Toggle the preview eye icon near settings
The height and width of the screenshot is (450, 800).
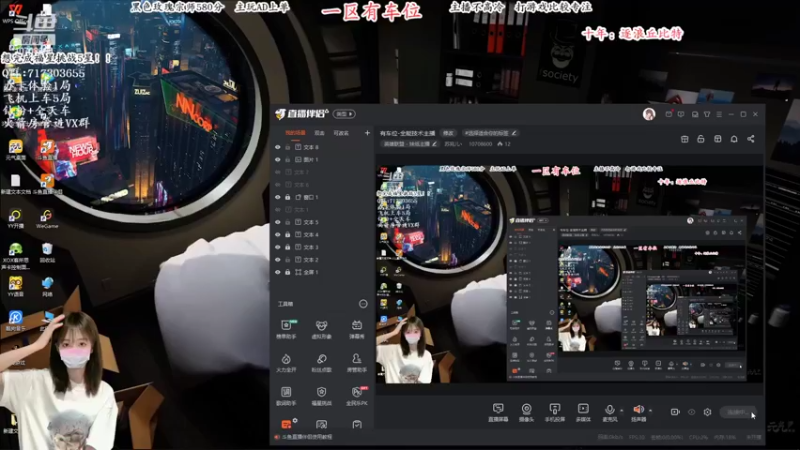[x=691, y=412]
